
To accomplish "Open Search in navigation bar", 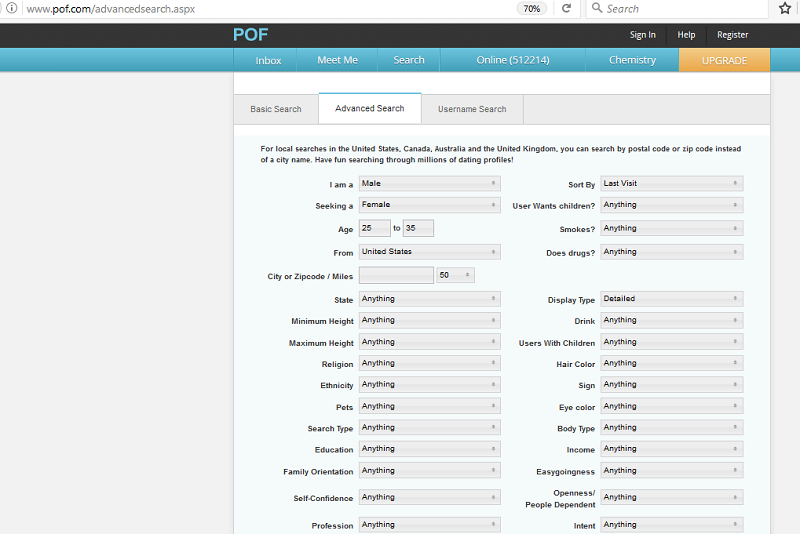I will coord(409,60).
